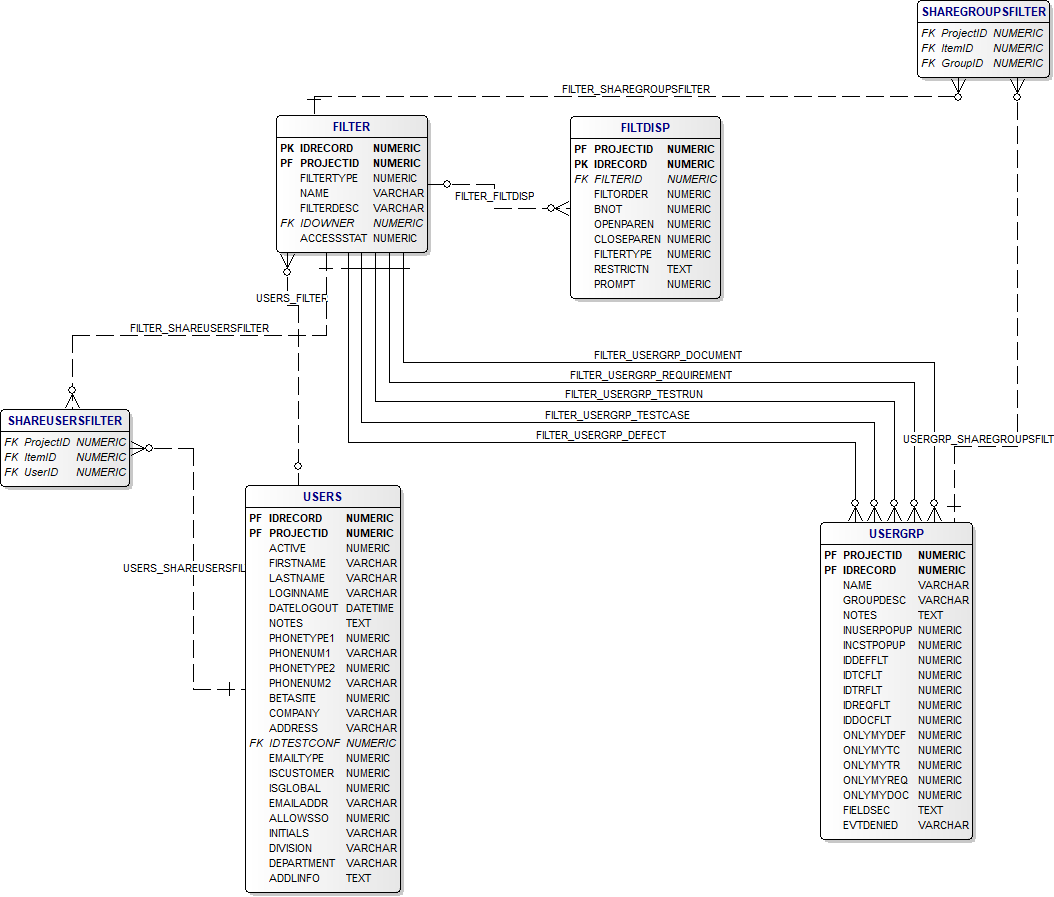Screen dimensions: 1054x897
Task: Select the FILTER_FILTDISP relationship label
Action: (494, 196)
